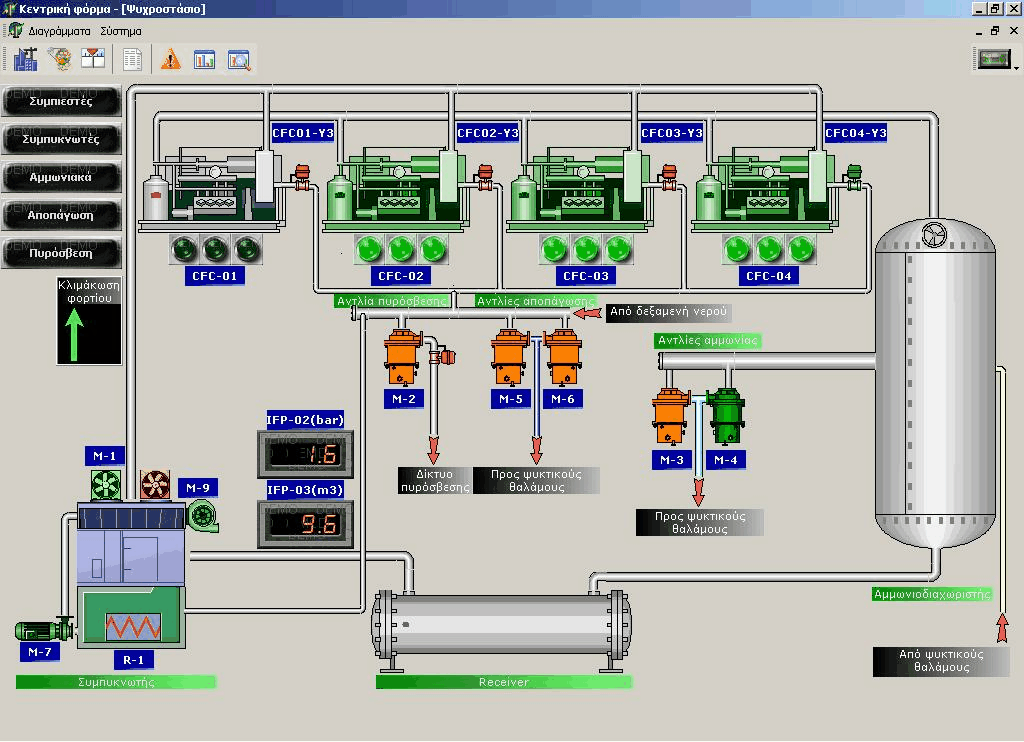Image resolution: width=1024 pixels, height=742 pixels.
Task: Click the Πυρόσβεση side button
Action: click(61, 253)
